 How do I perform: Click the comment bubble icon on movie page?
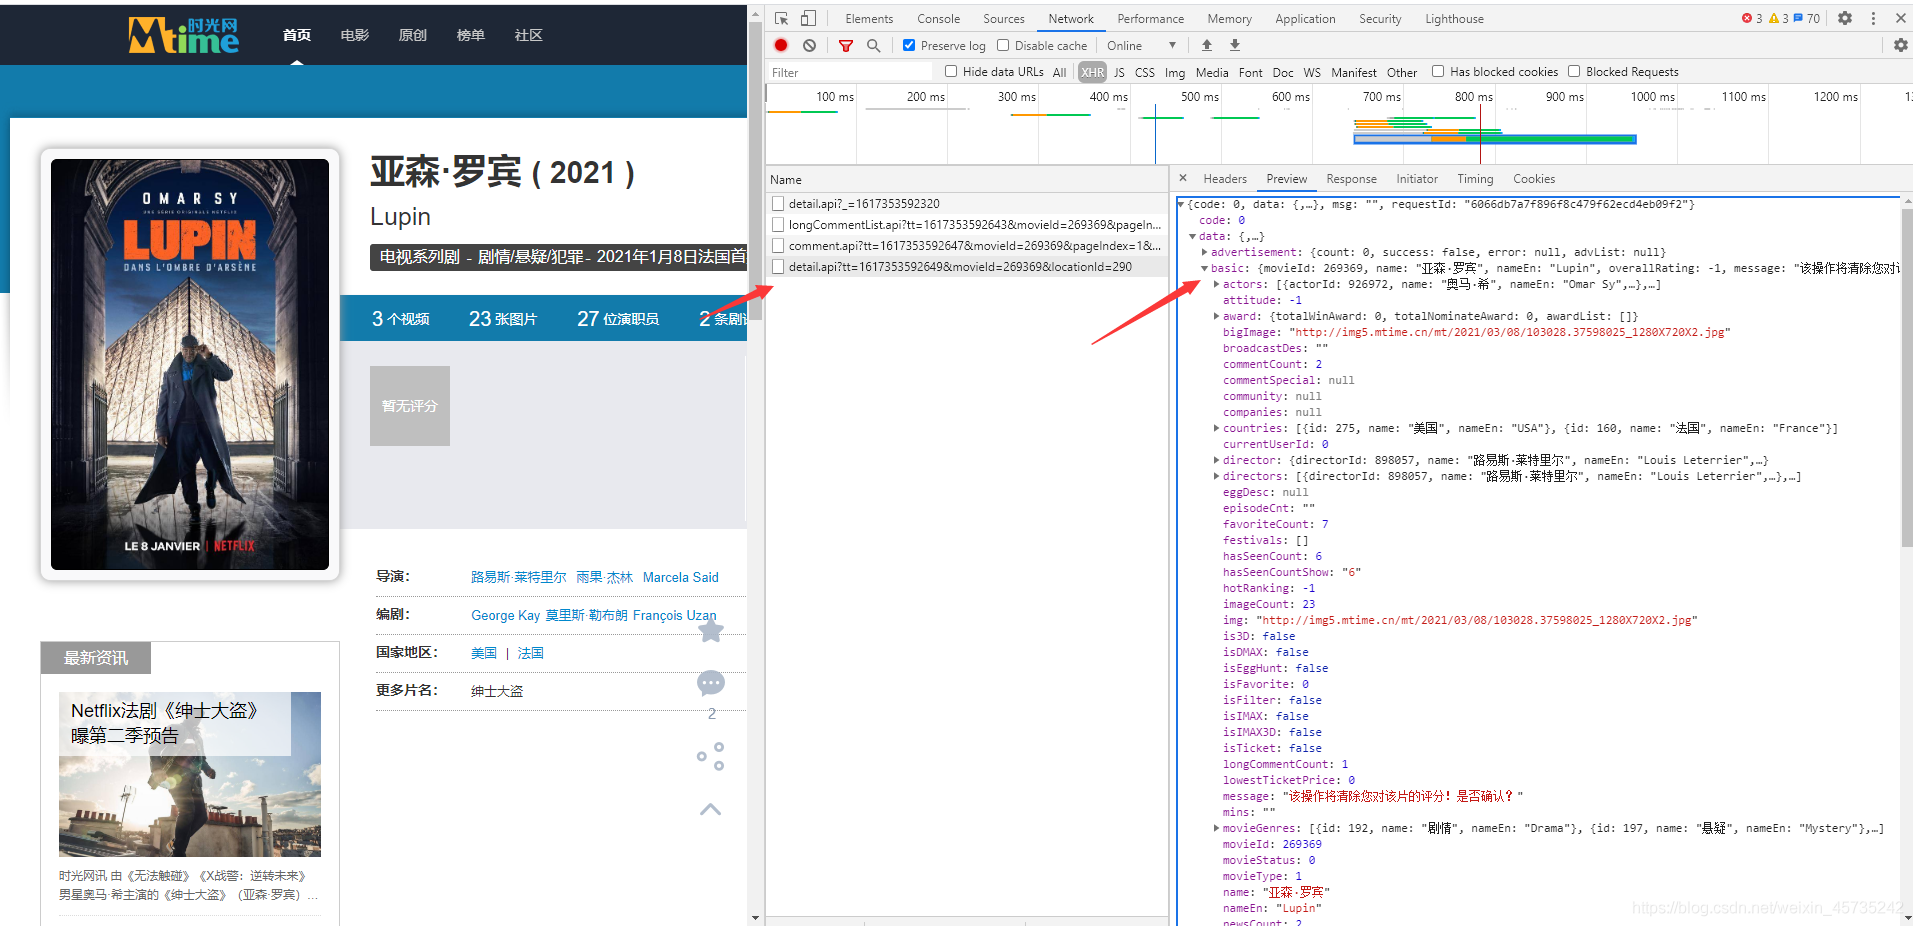(711, 684)
